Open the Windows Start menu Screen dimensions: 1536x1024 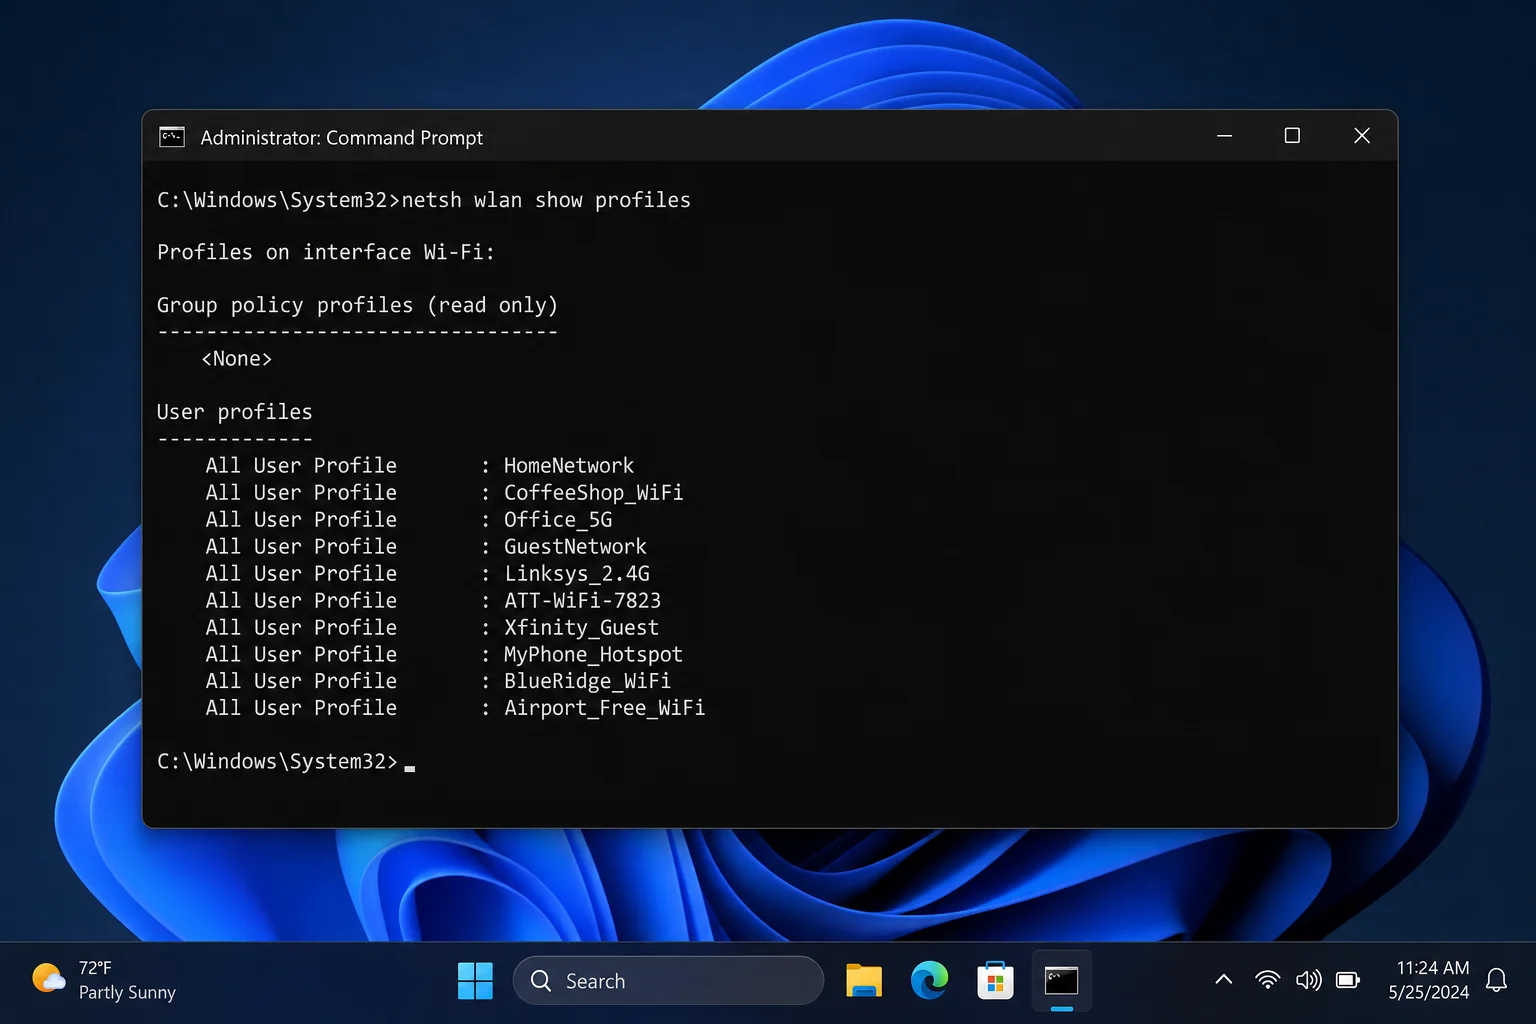[x=475, y=981]
